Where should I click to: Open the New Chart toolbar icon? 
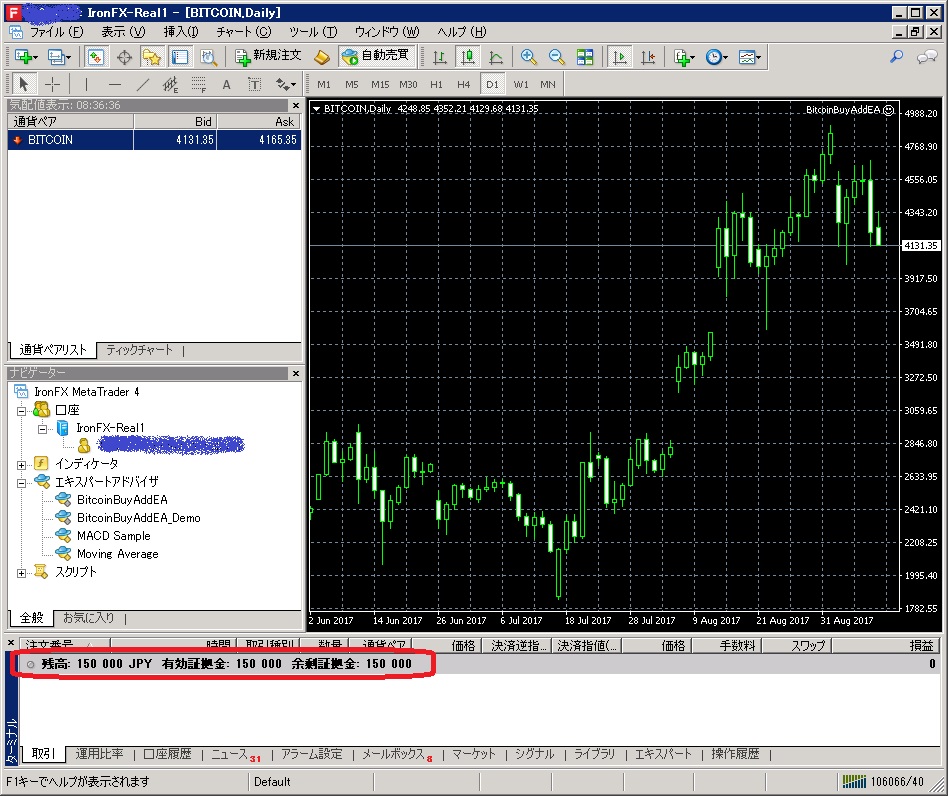coord(25,57)
